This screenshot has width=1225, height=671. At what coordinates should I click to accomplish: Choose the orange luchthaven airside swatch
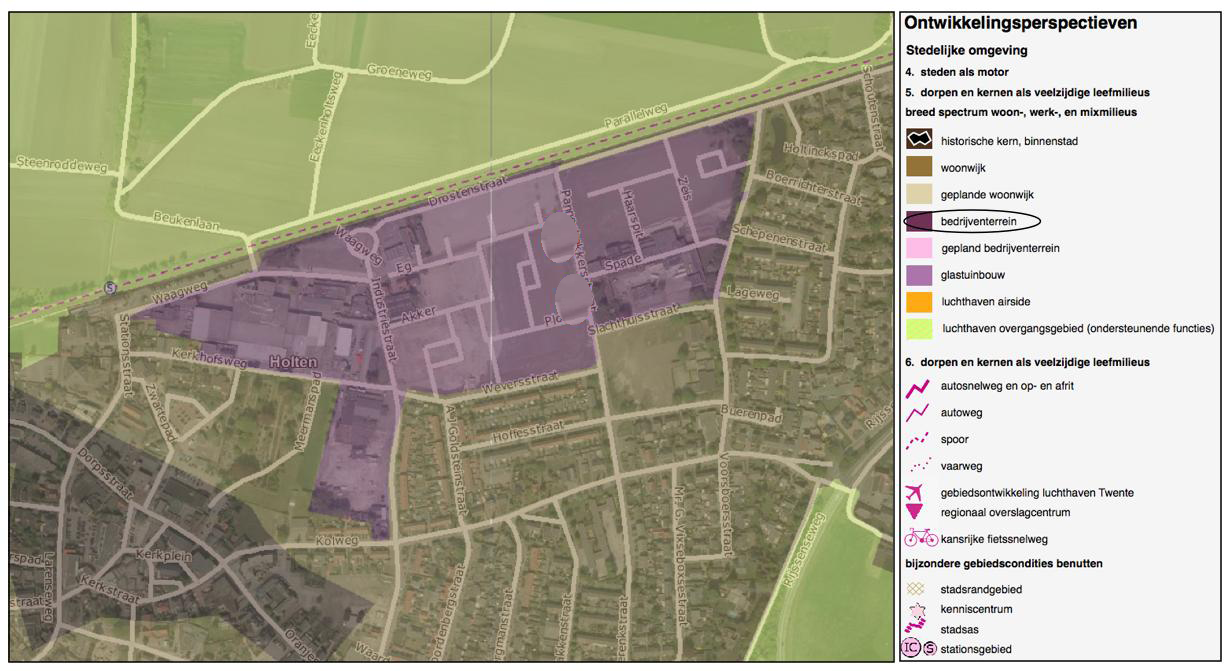(x=918, y=301)
